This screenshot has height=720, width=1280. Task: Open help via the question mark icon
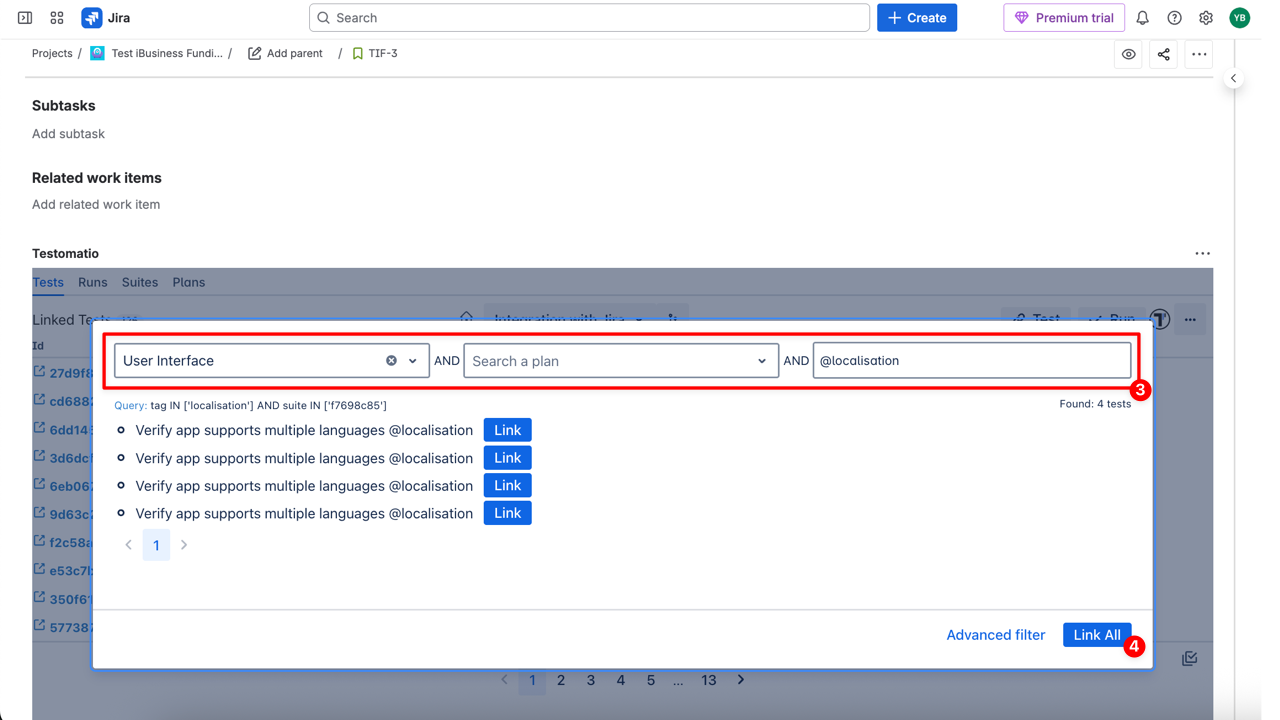(x=1174, y=17)
